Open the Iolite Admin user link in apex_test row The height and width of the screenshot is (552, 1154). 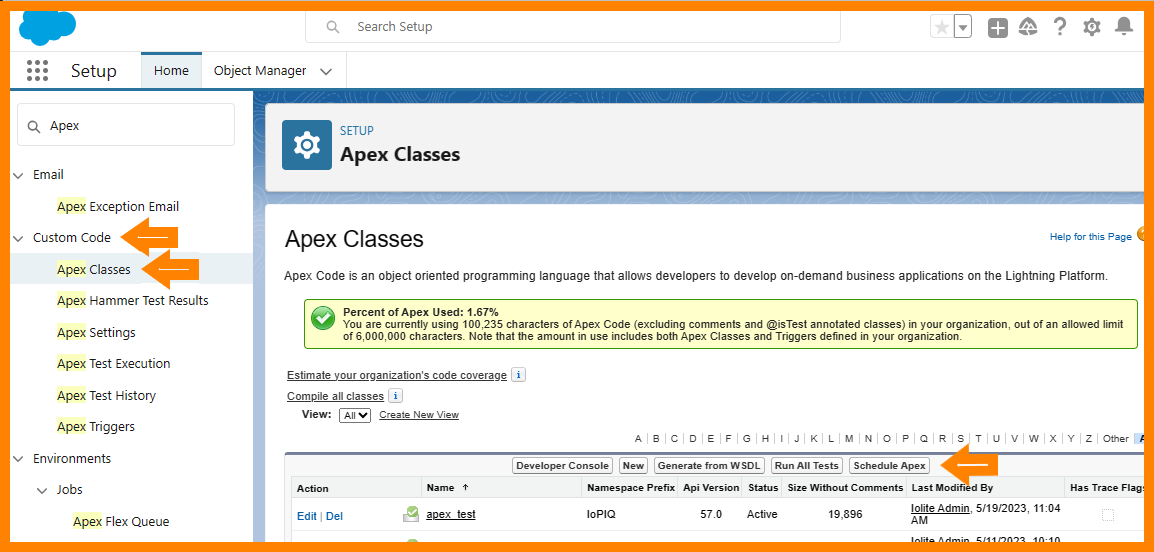939,509
